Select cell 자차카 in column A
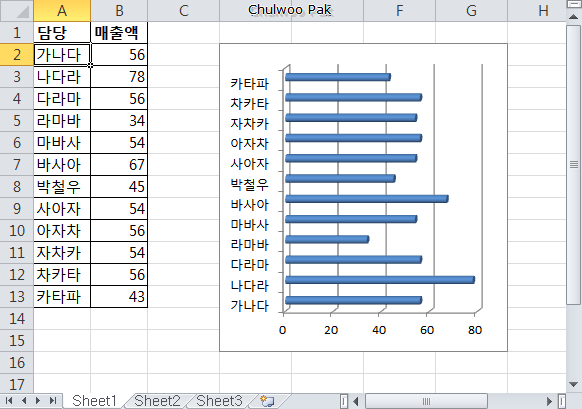 (x=62, y=252)
